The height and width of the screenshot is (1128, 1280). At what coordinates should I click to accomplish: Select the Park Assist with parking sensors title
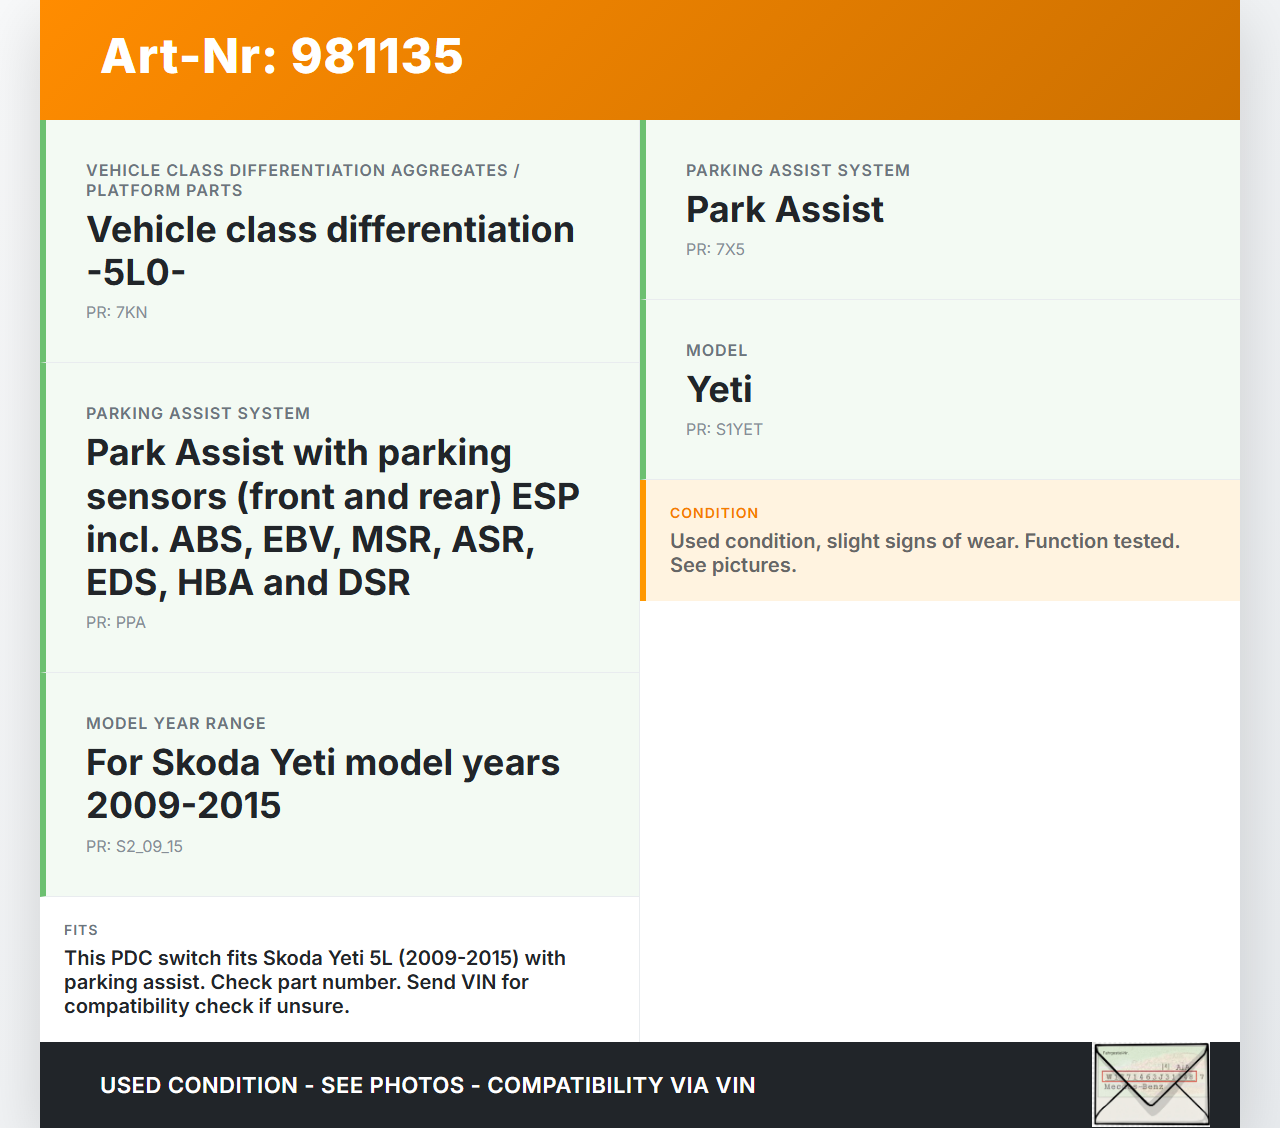click(332, 517)
